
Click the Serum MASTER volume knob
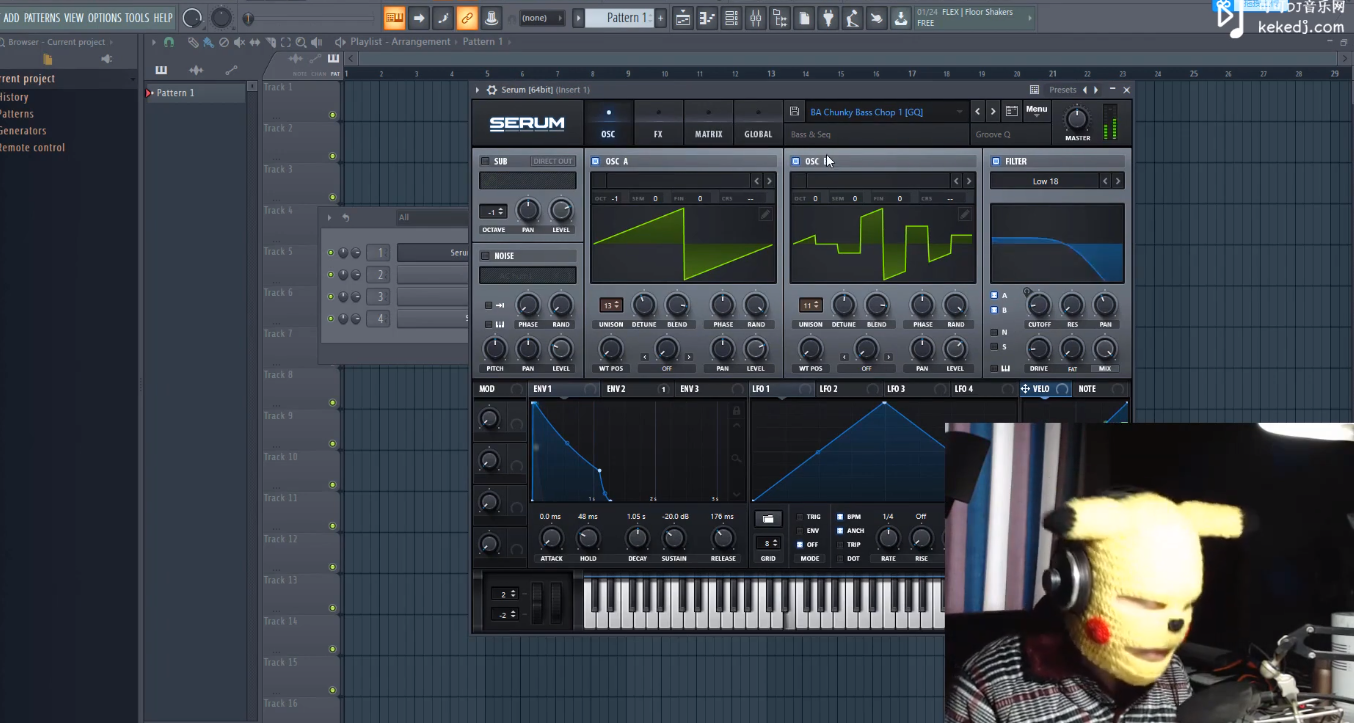click(x=1077, y=119)
